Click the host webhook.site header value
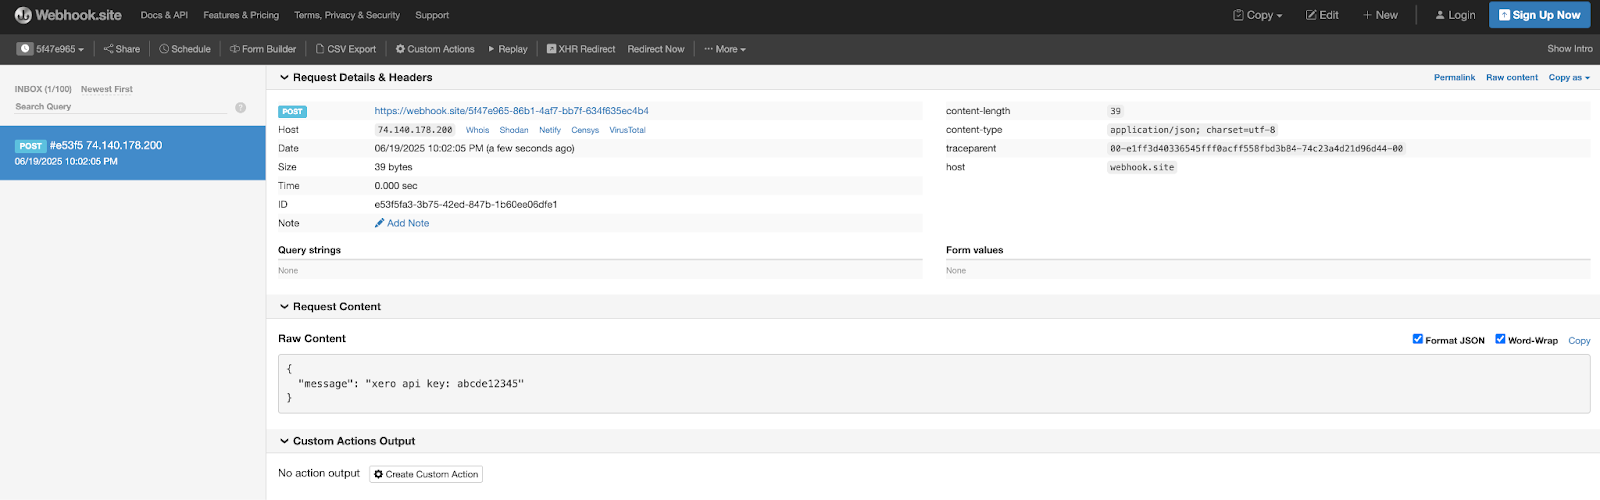The height and width of the screenshot is (500, 1600). click(x=1142, y=167)
